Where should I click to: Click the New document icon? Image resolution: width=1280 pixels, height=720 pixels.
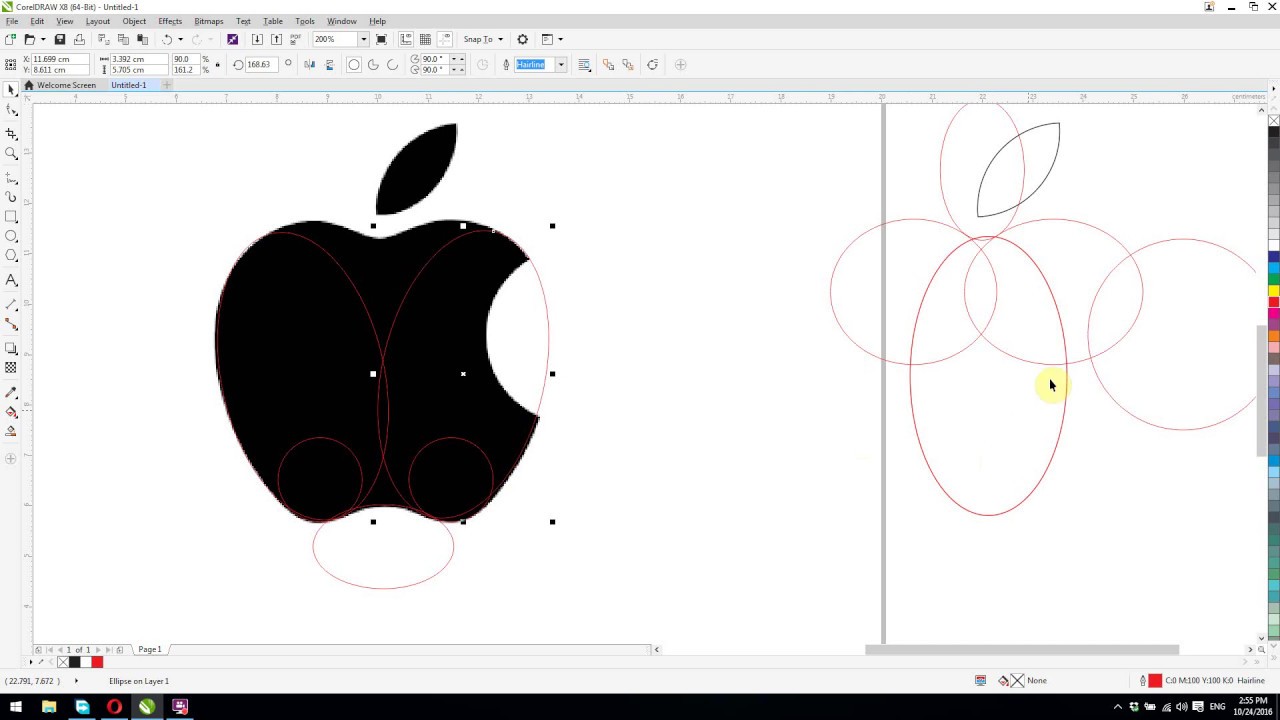pyautogui.click(x=10, y=39)
